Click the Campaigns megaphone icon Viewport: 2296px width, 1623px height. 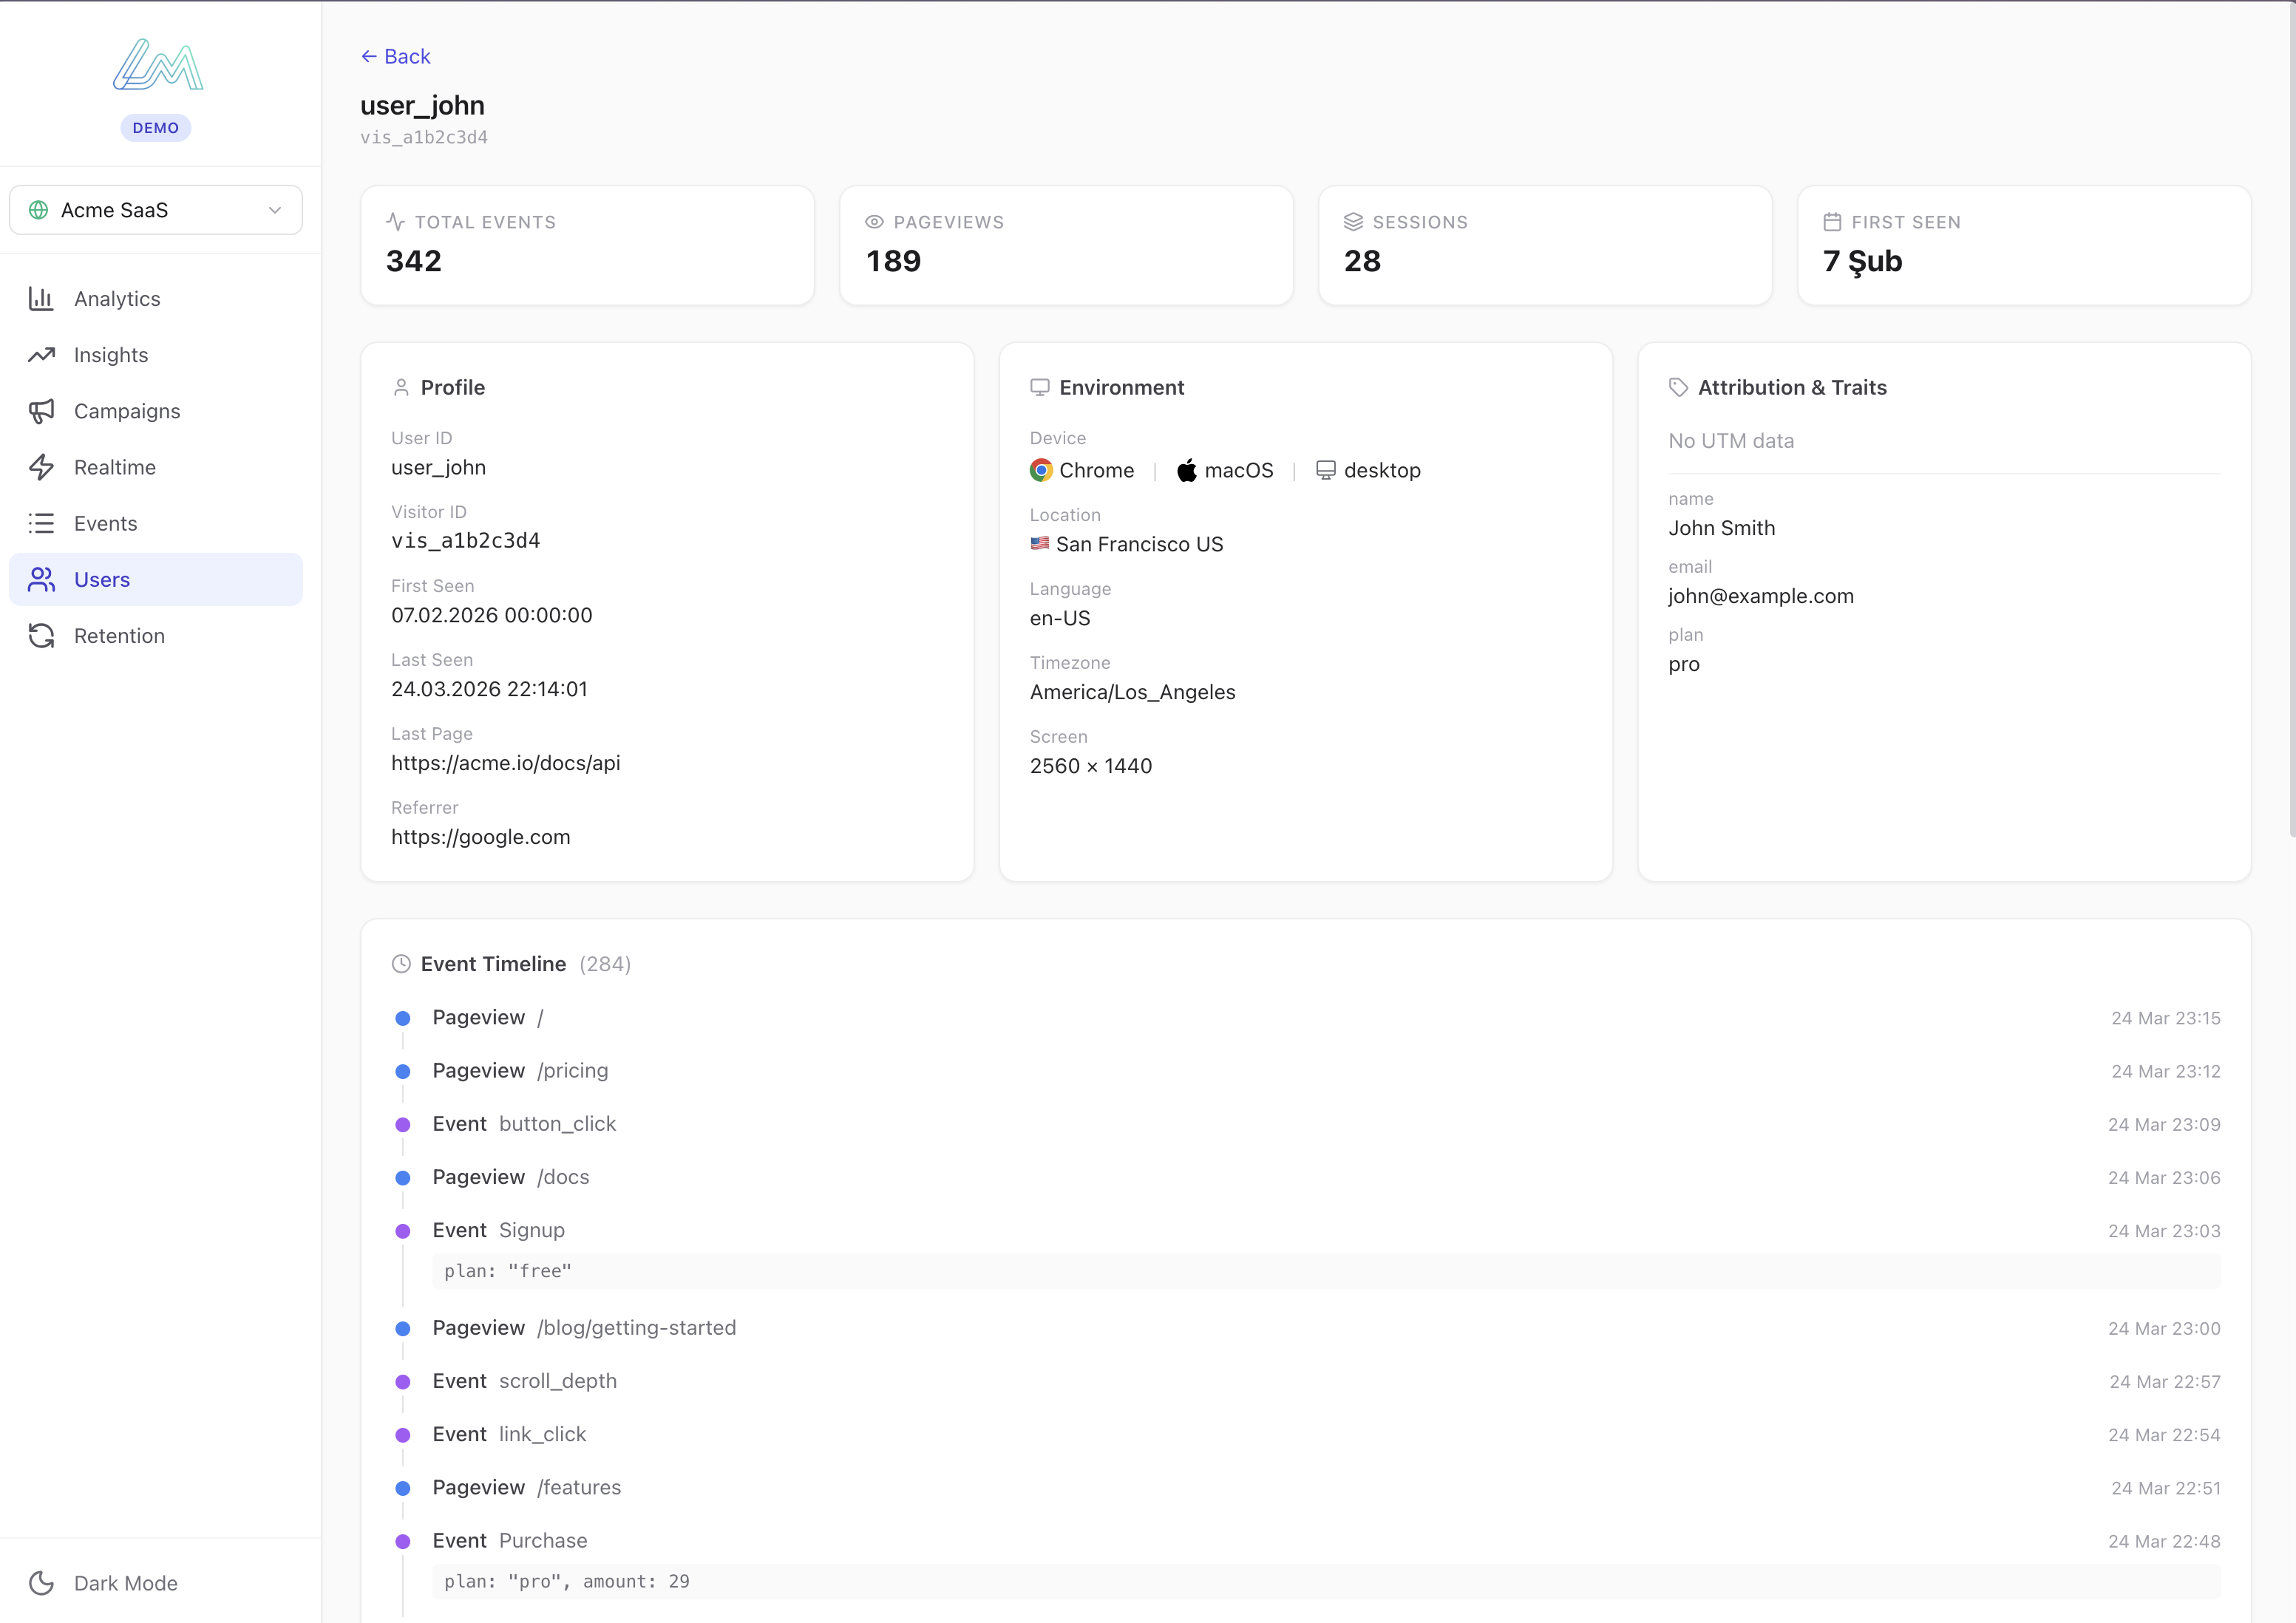(x=41, y=411)
